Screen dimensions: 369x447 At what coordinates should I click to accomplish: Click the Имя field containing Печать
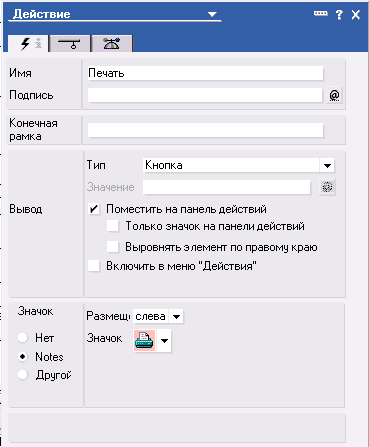[x=205, y=73]
